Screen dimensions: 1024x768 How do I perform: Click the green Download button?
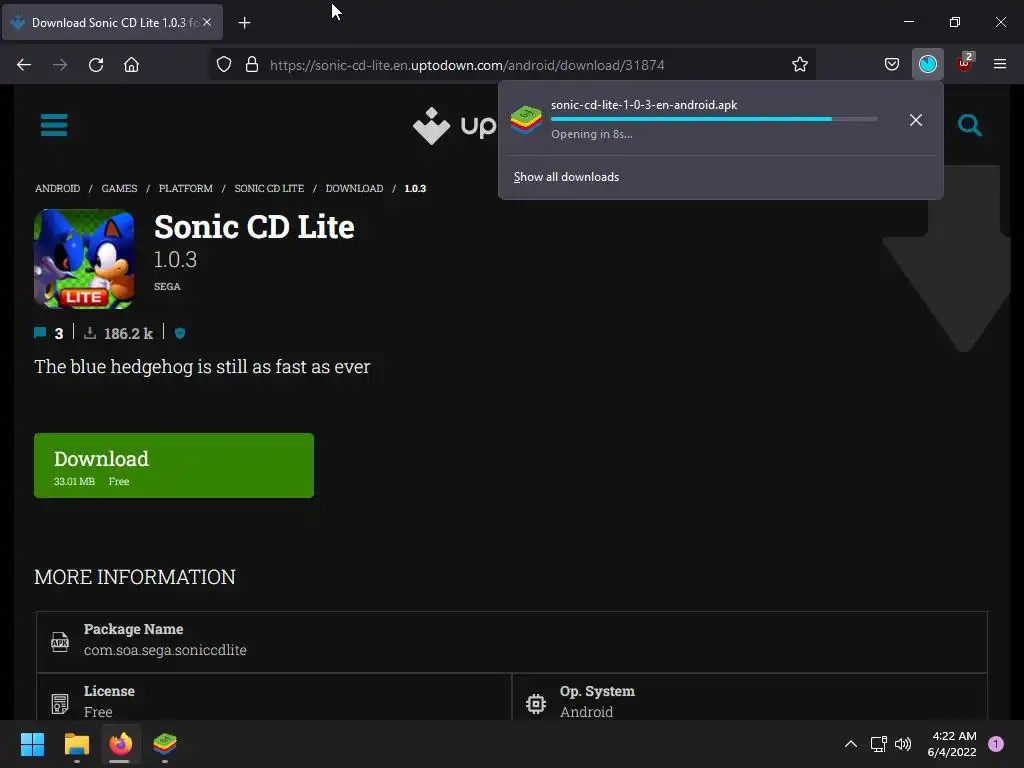click(x=174, y=465)
